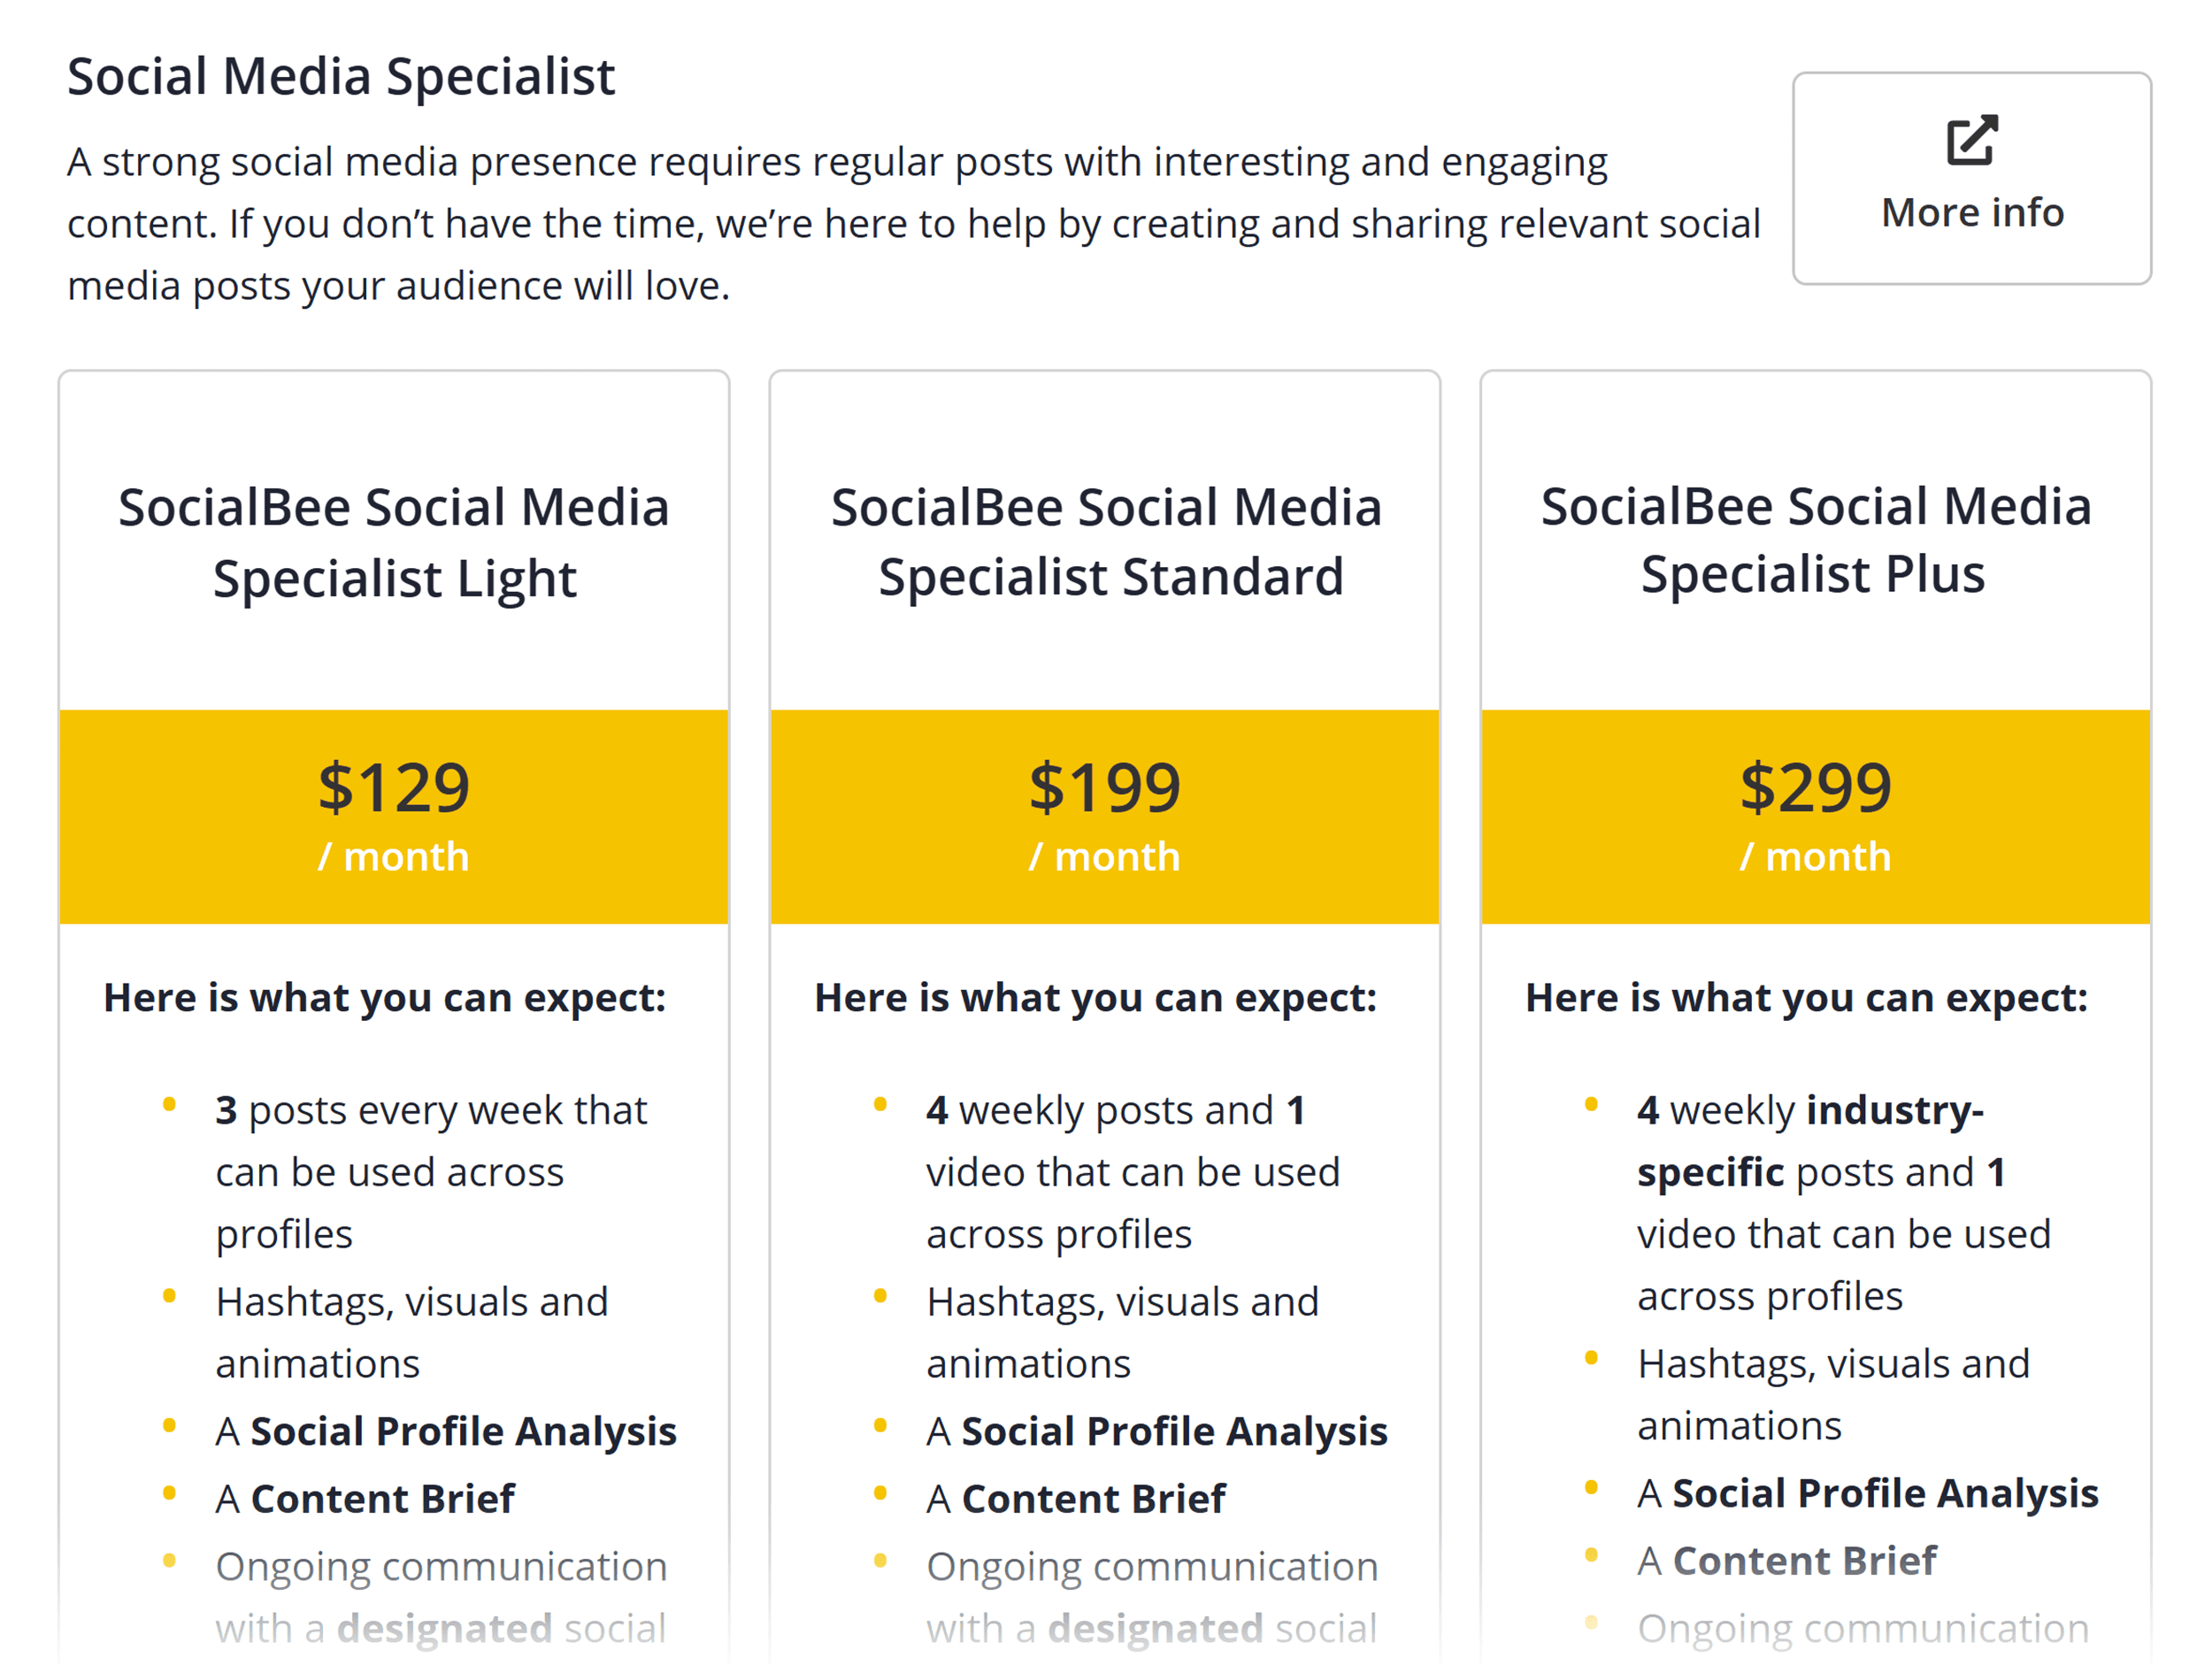Click the Light plan's 3 posts bullet point
The height and width of the screenshot is (1665, 2212).
click(x=431, y=1170)
